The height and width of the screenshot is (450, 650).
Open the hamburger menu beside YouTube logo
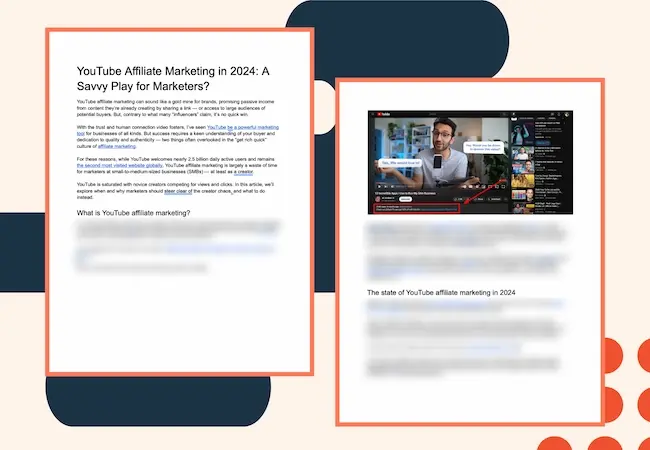click(x=372, y=113)
